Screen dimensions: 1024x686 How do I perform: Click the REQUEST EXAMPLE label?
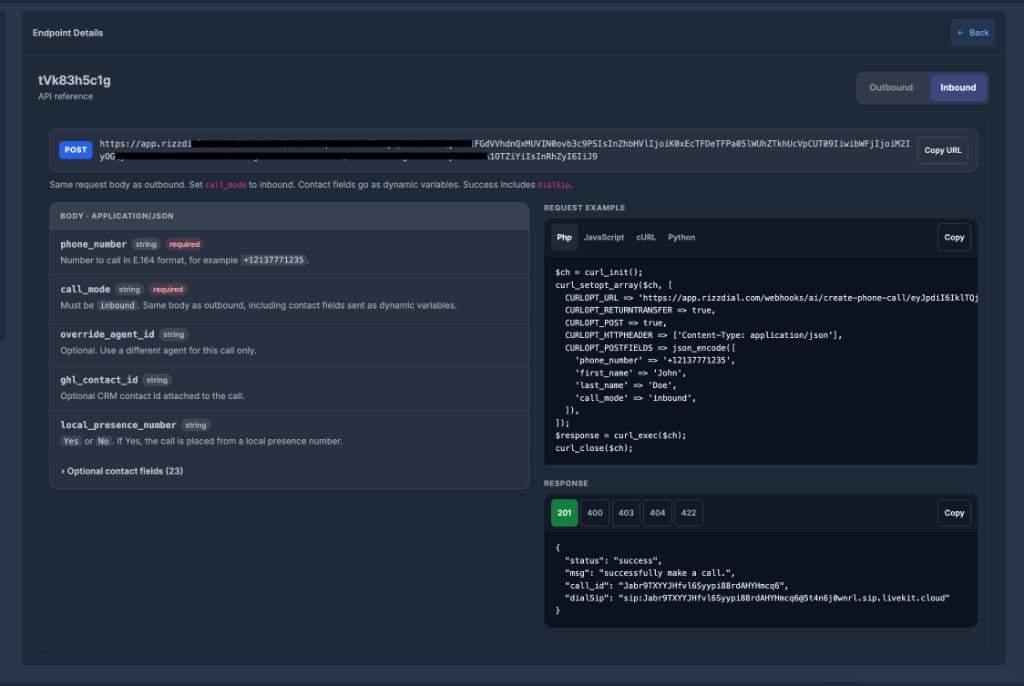(x=584, y=208)
